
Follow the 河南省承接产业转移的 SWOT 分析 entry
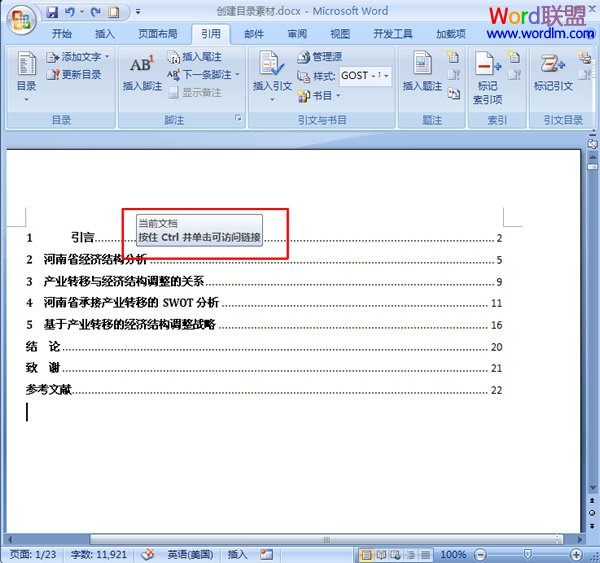(x=131, y=303)
